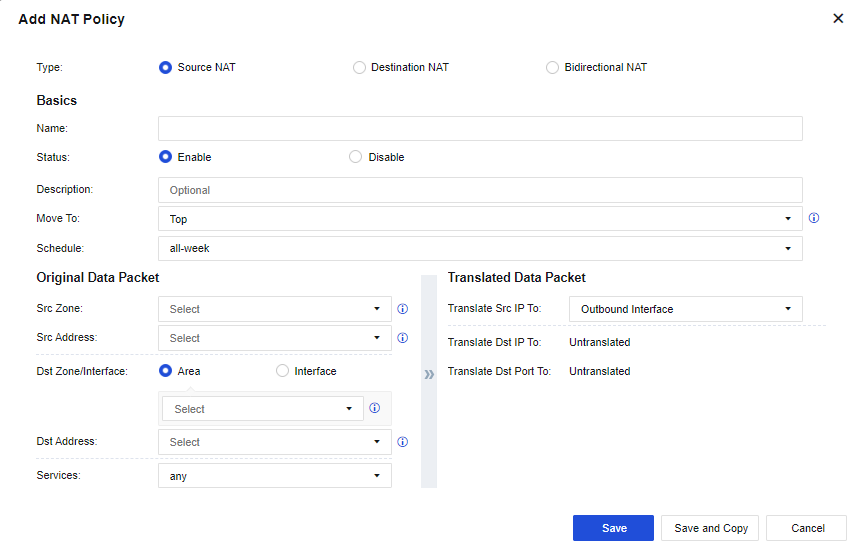Viewport: 858px width, 546px height.
Task: Open the Move To dropdown
Action: 480,219
